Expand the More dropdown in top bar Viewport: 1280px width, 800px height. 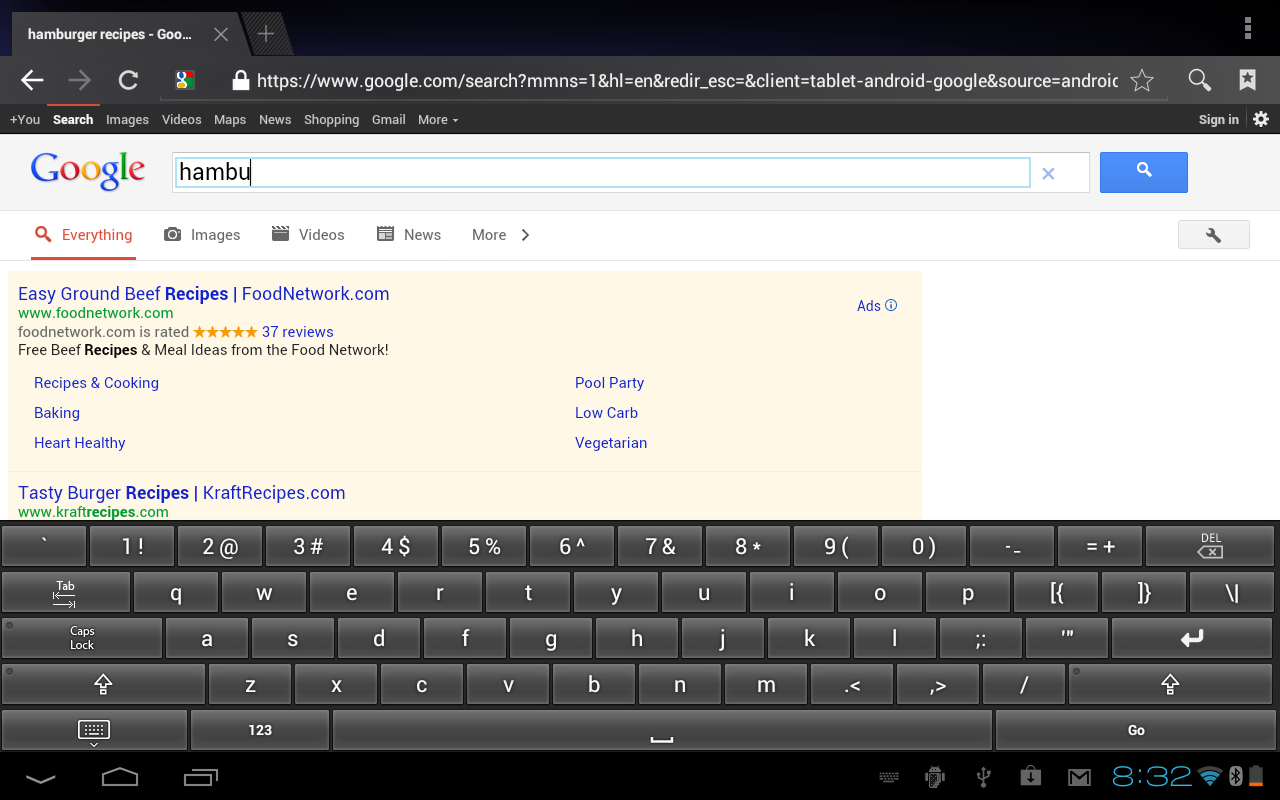click(x=438, y=119)
